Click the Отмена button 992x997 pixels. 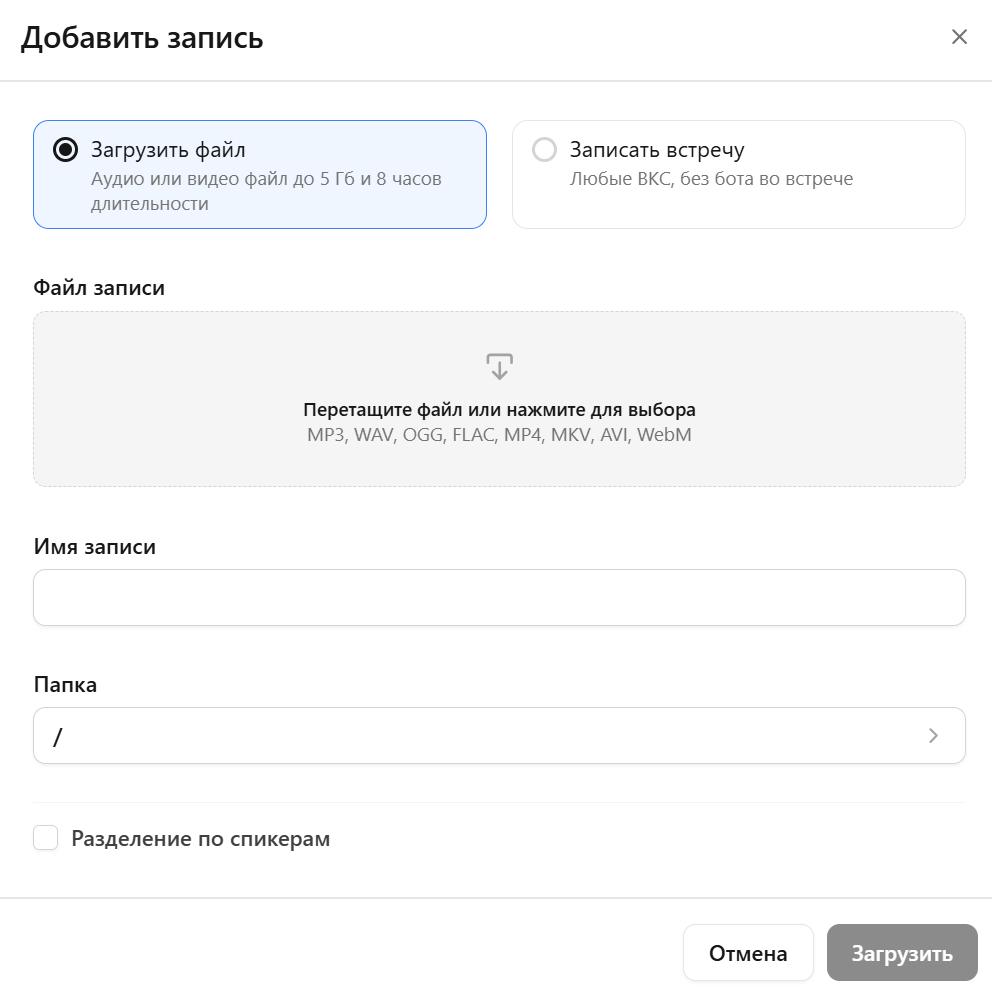point(748,952)
